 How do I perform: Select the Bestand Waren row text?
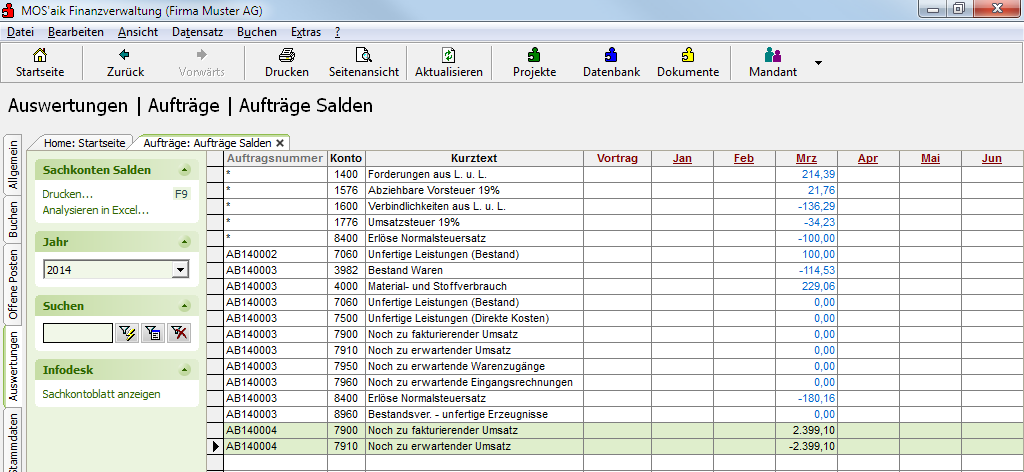pos(474,270)
